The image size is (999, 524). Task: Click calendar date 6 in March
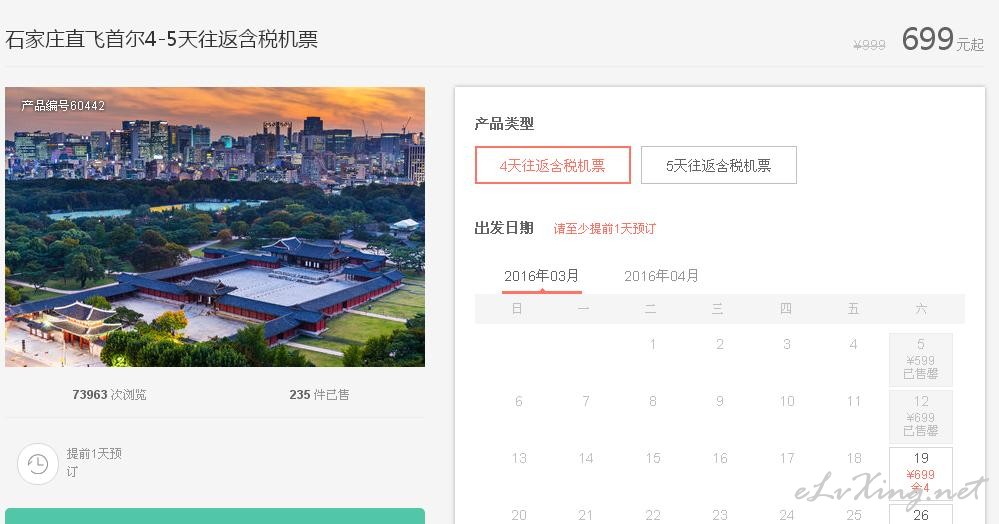click(x=519, y=401)
